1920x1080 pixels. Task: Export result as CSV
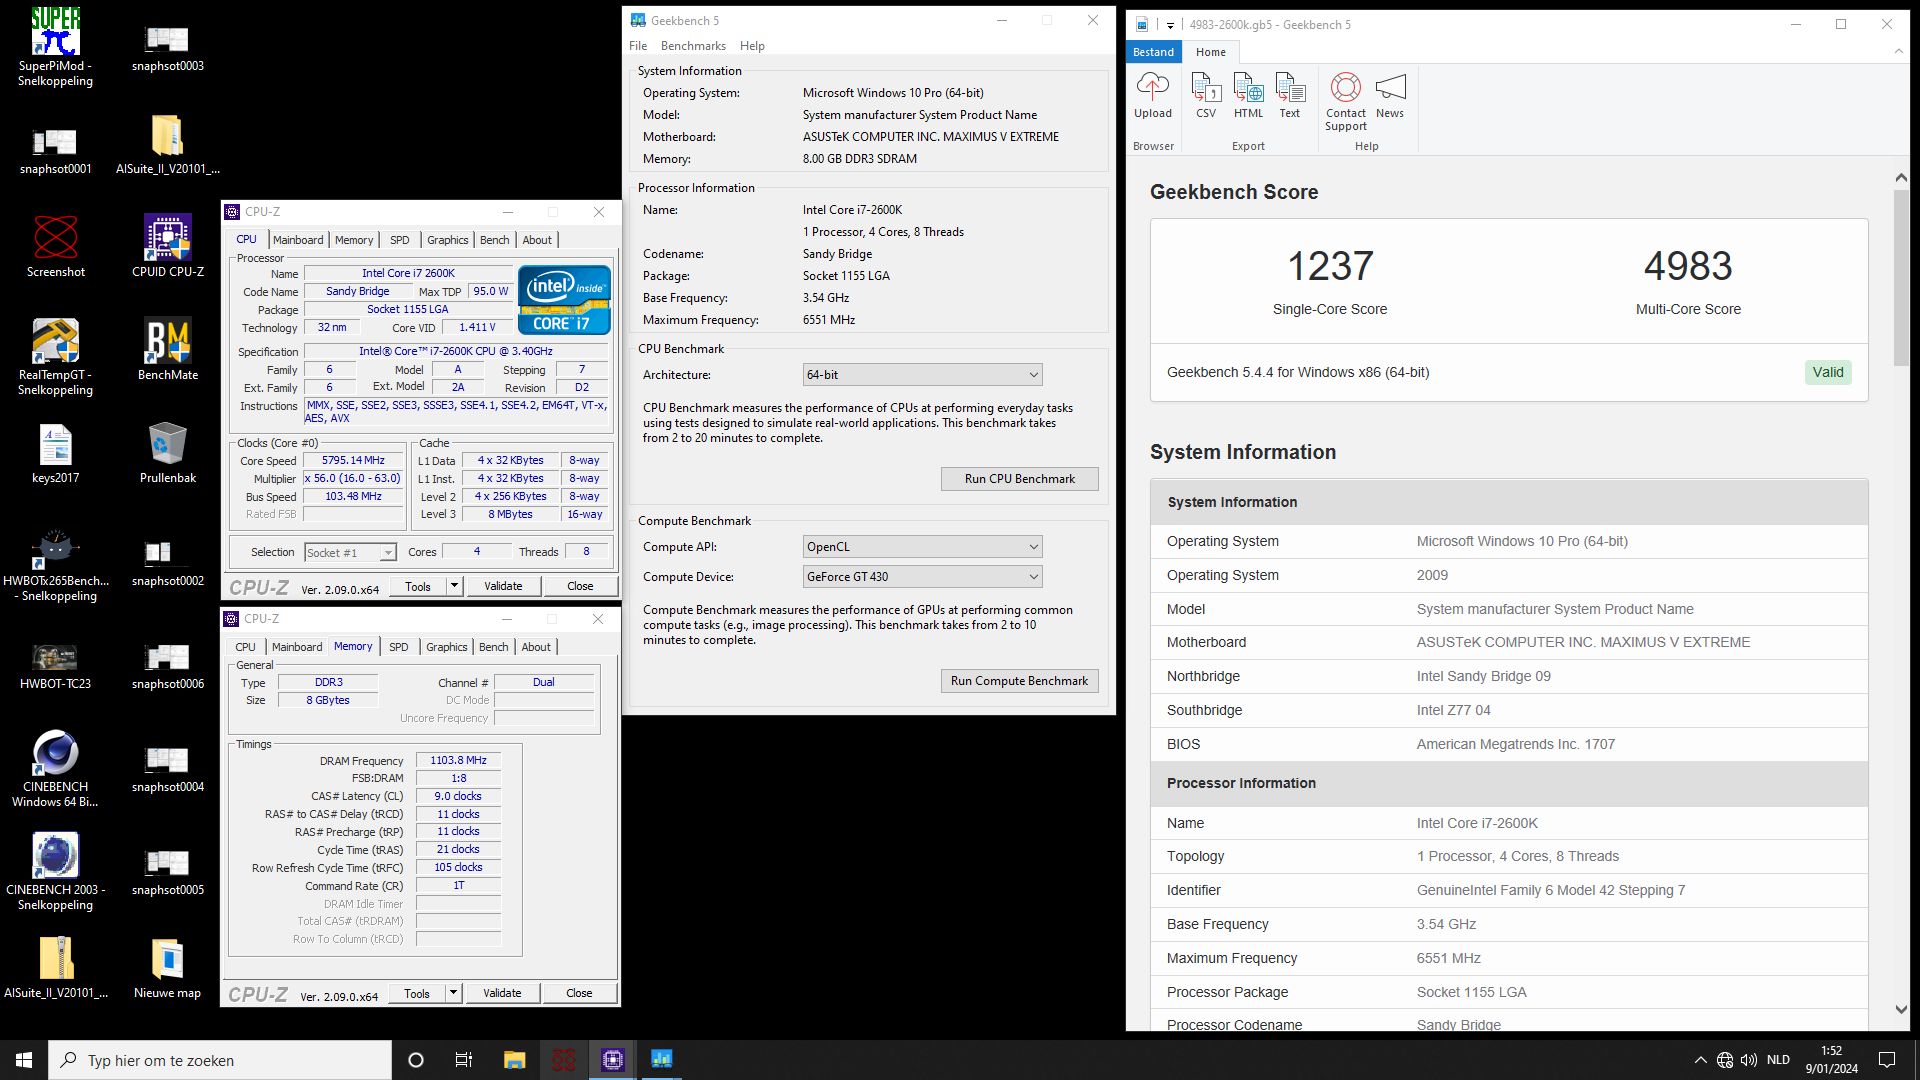[1206, 96]
